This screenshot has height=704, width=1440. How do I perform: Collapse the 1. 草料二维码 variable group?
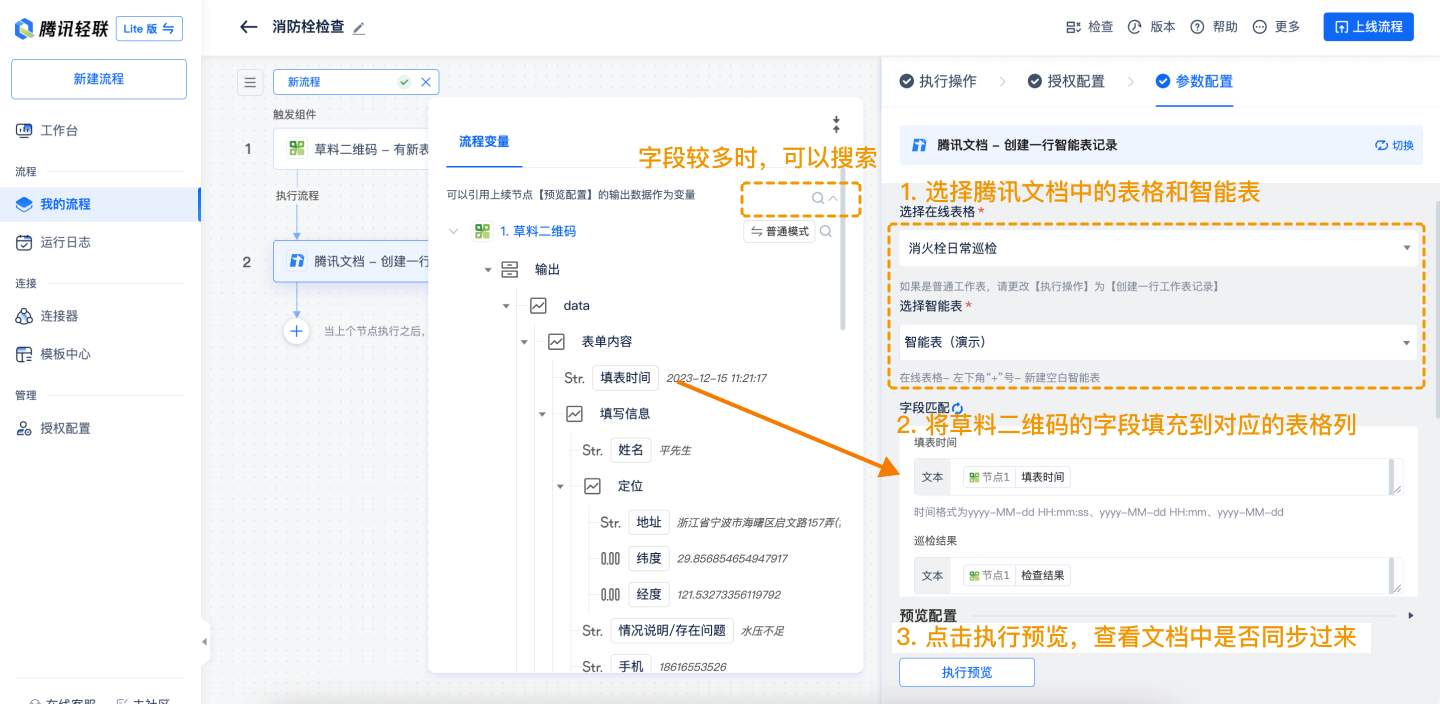coord(454,231)
